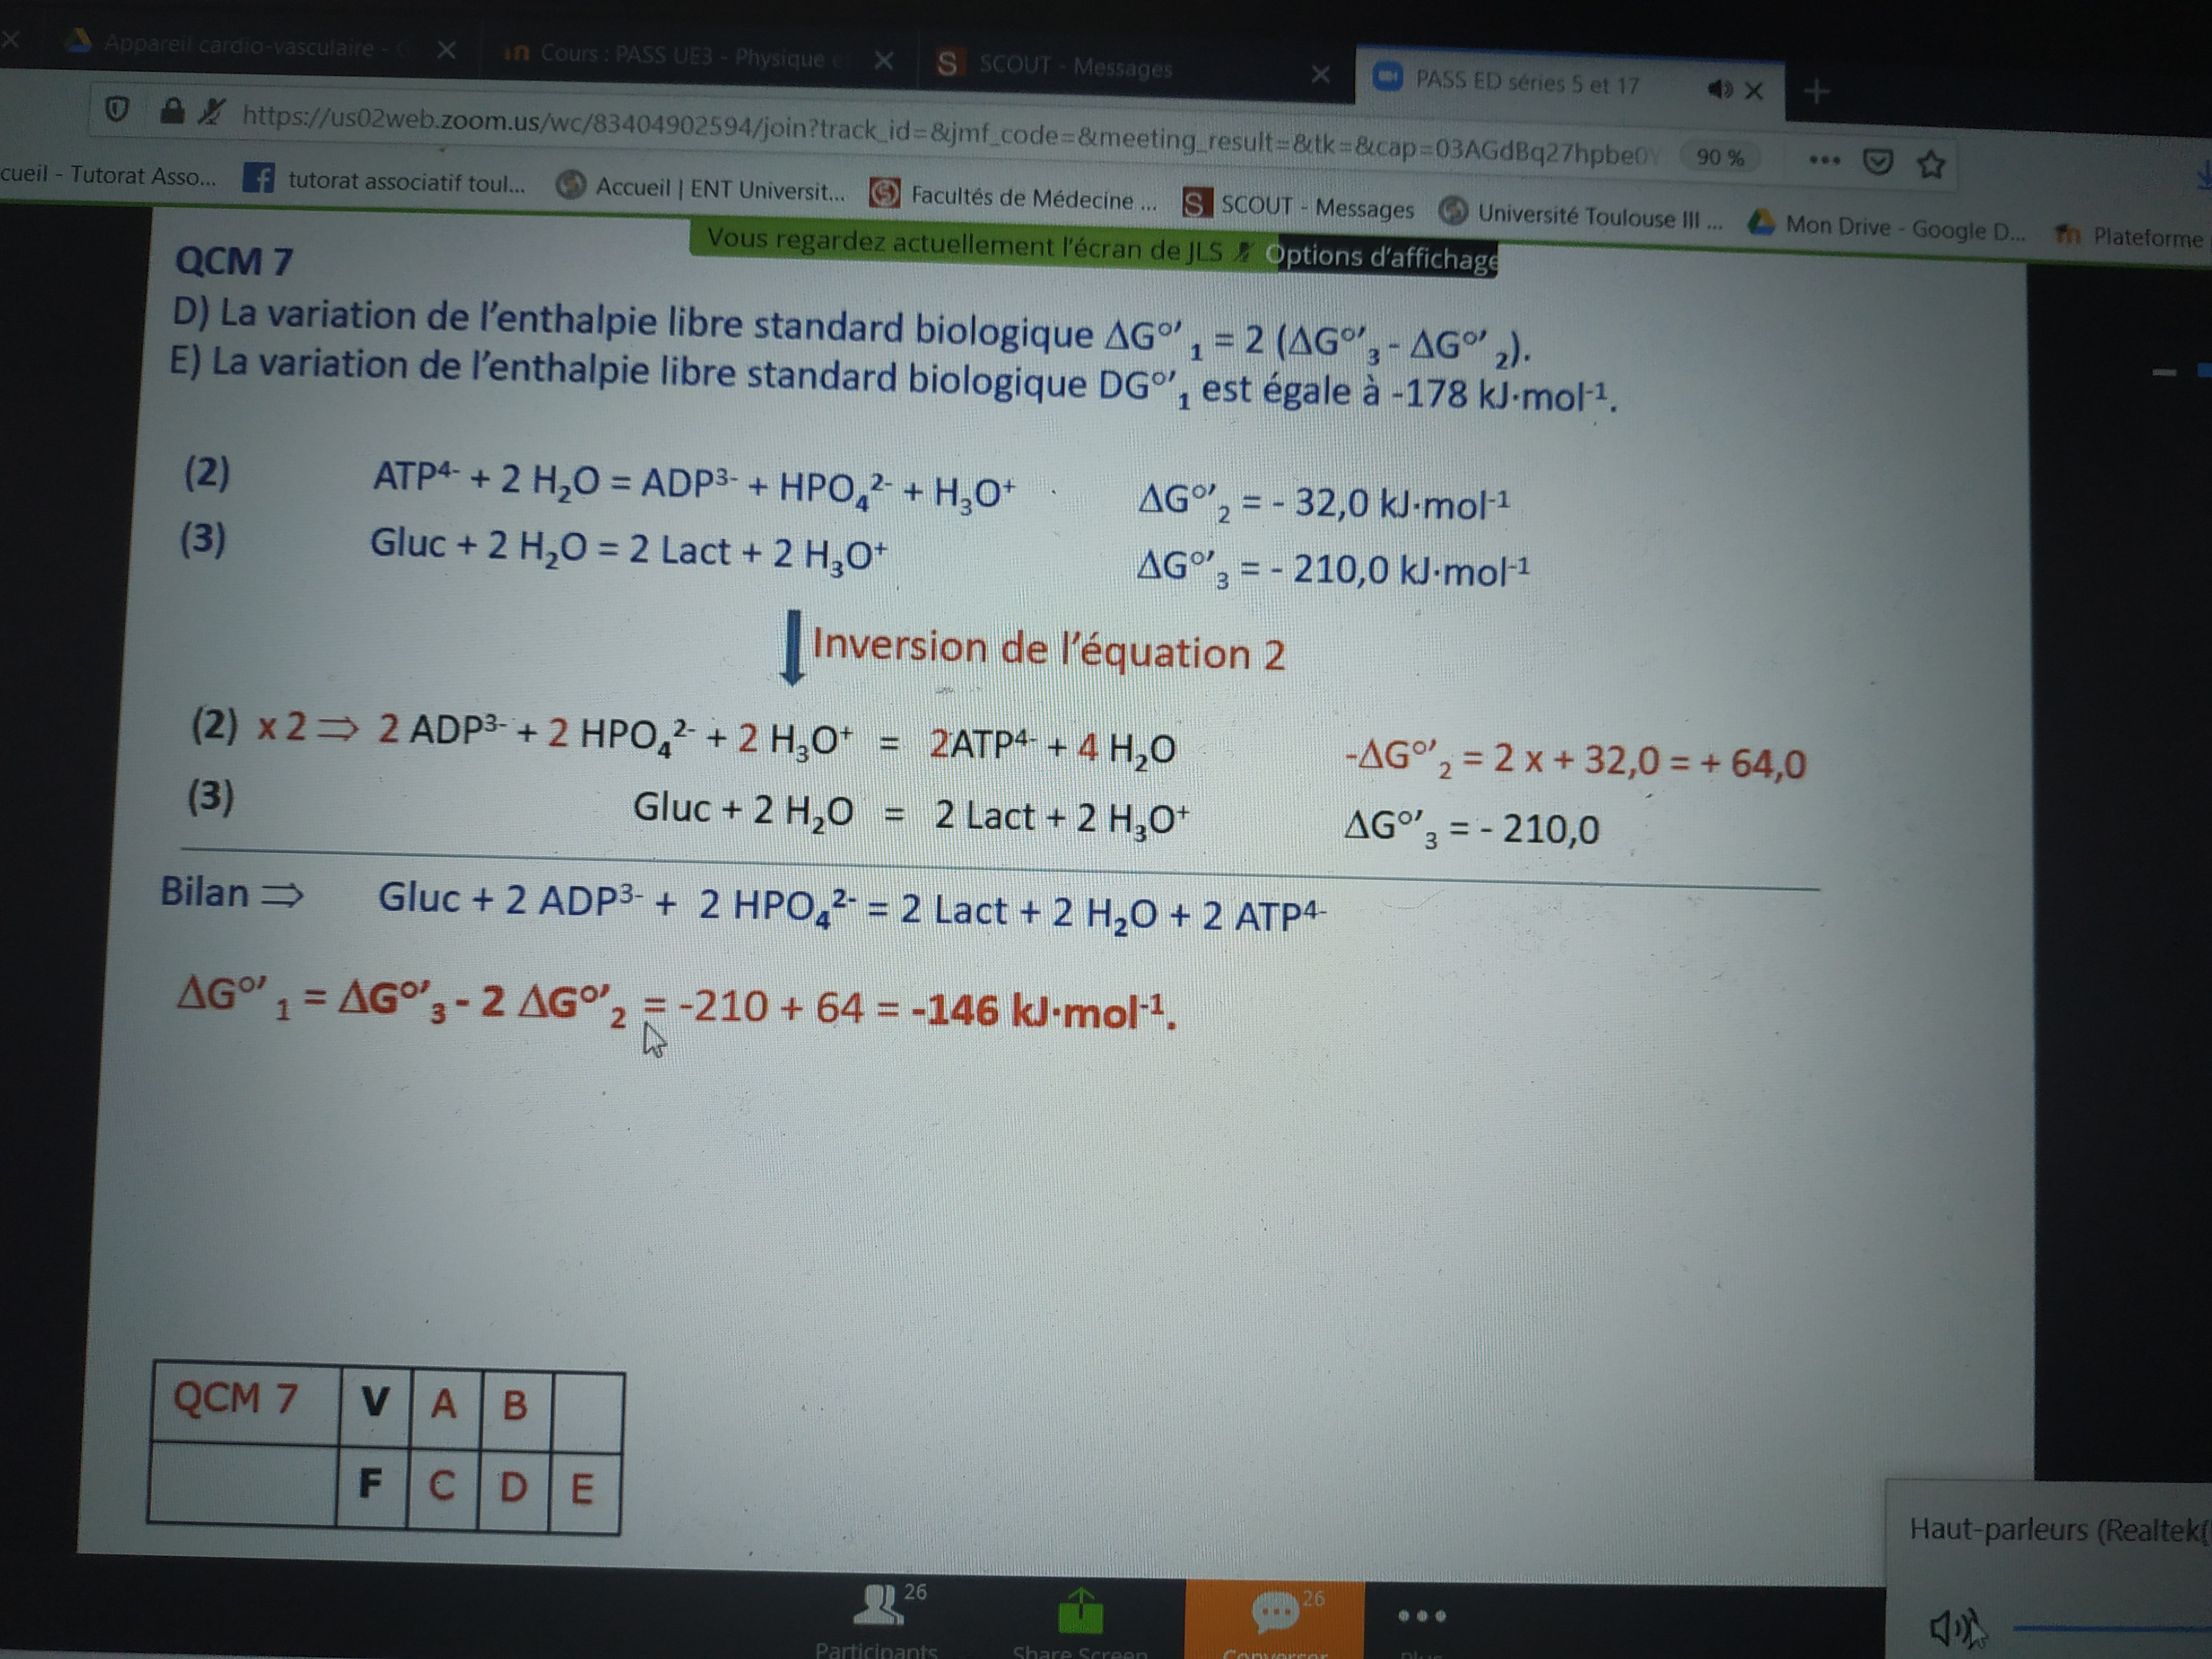Switch to SCOUT - Messages tab

(x=1075, y=67)
